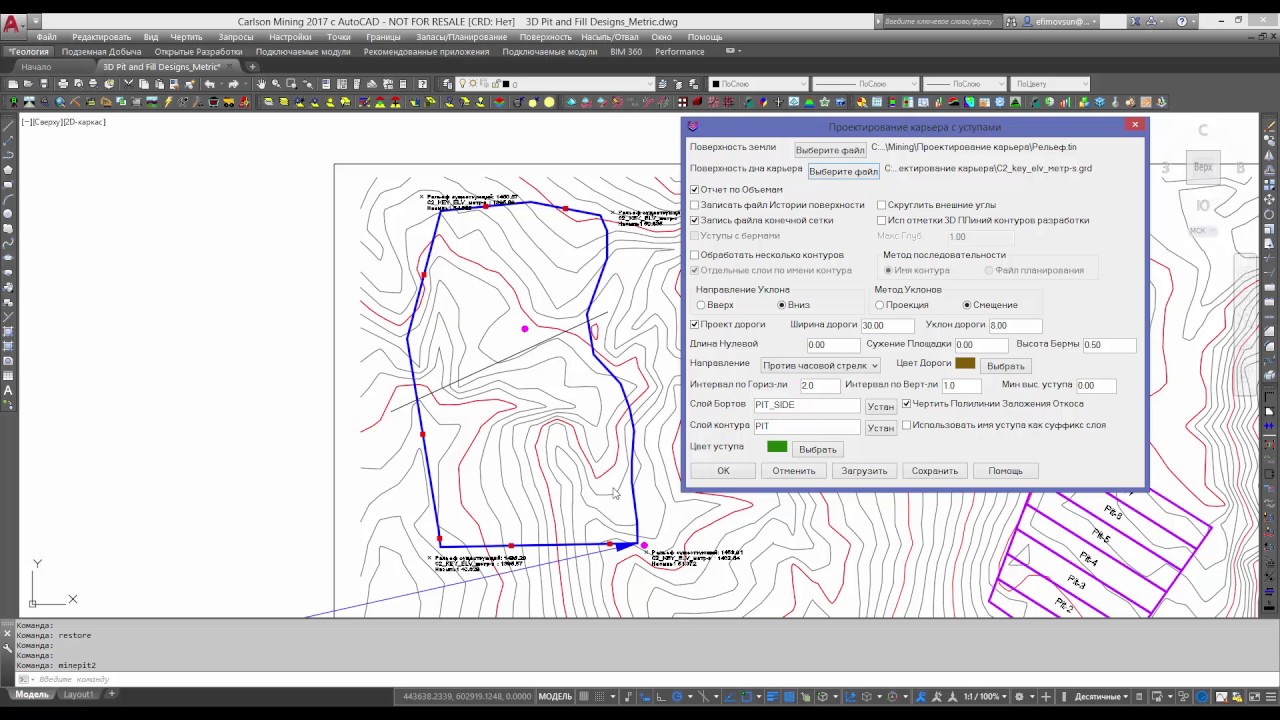This screenshot has height=720, width=1280.
Task: Click the Print (plot) toolbar icon
Action: click(63, 84)
